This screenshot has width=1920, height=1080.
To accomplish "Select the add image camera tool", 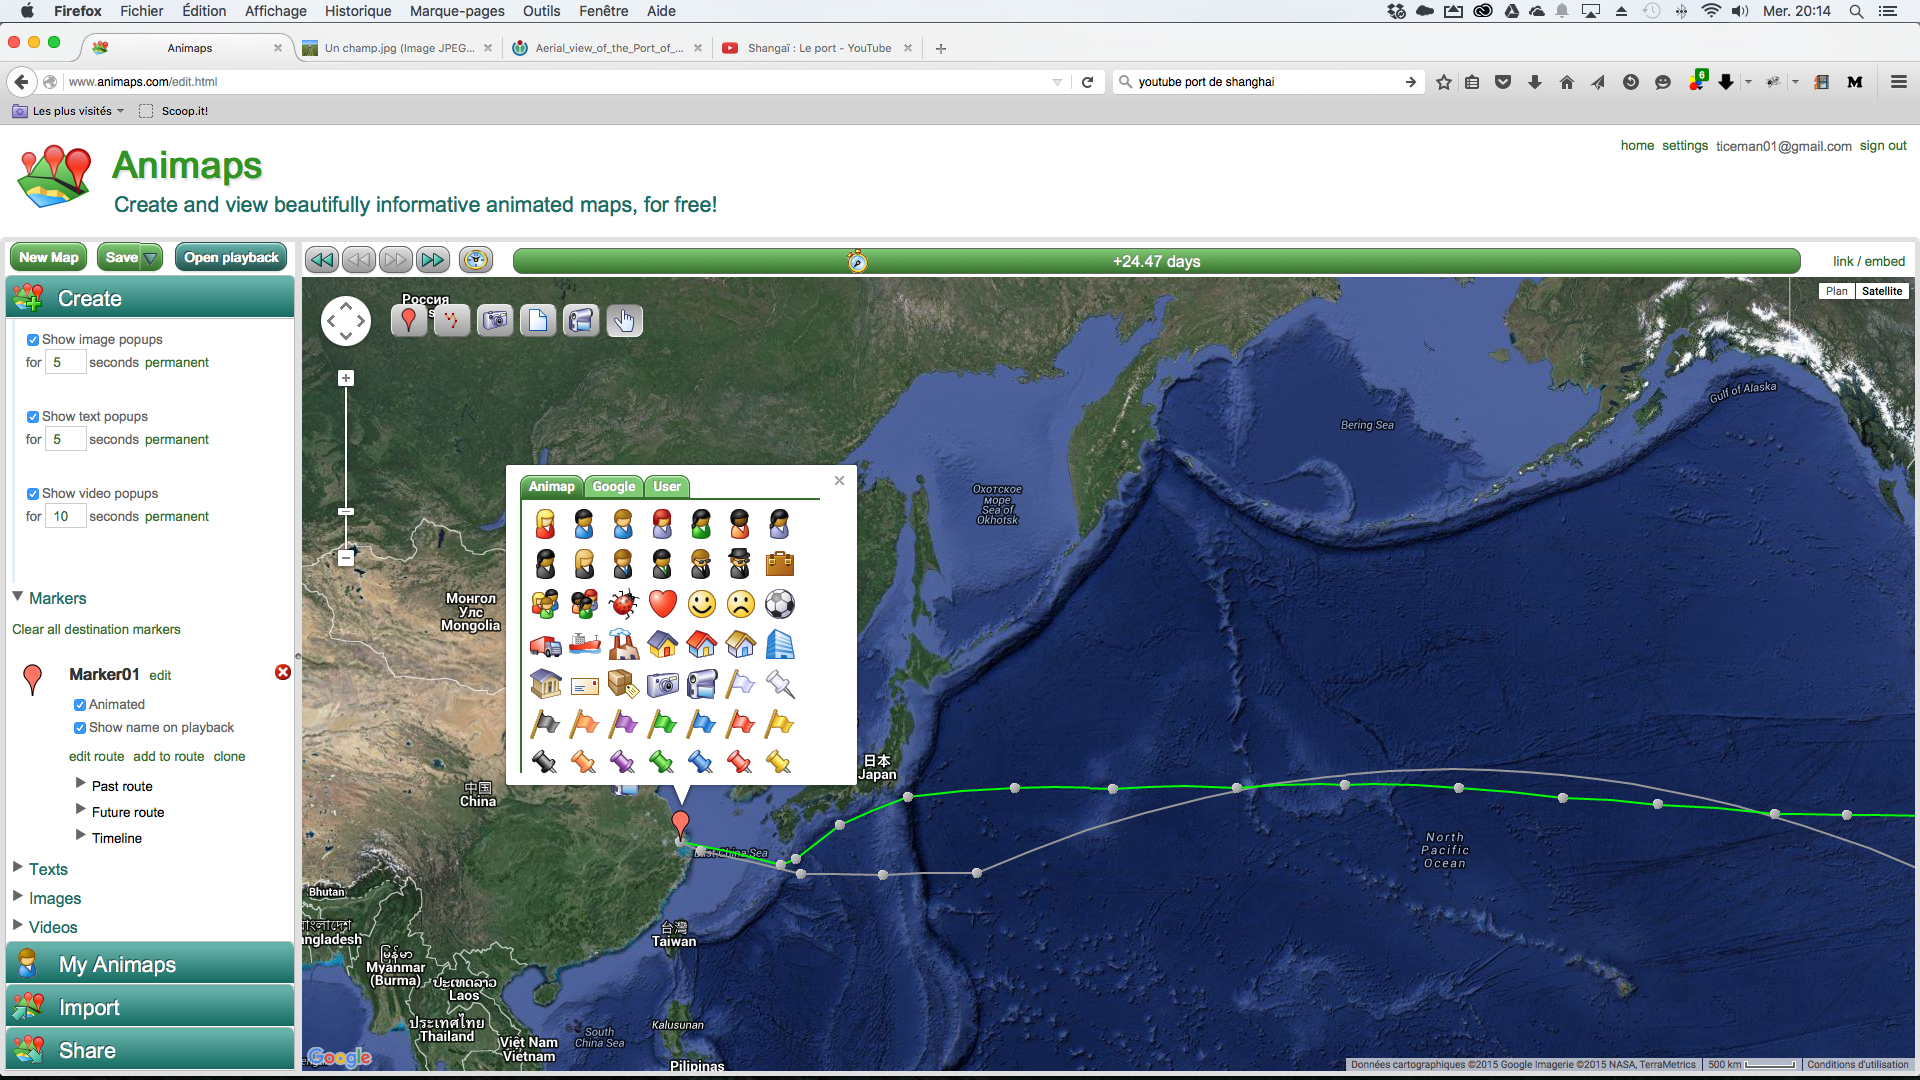I will pos(495,320).
